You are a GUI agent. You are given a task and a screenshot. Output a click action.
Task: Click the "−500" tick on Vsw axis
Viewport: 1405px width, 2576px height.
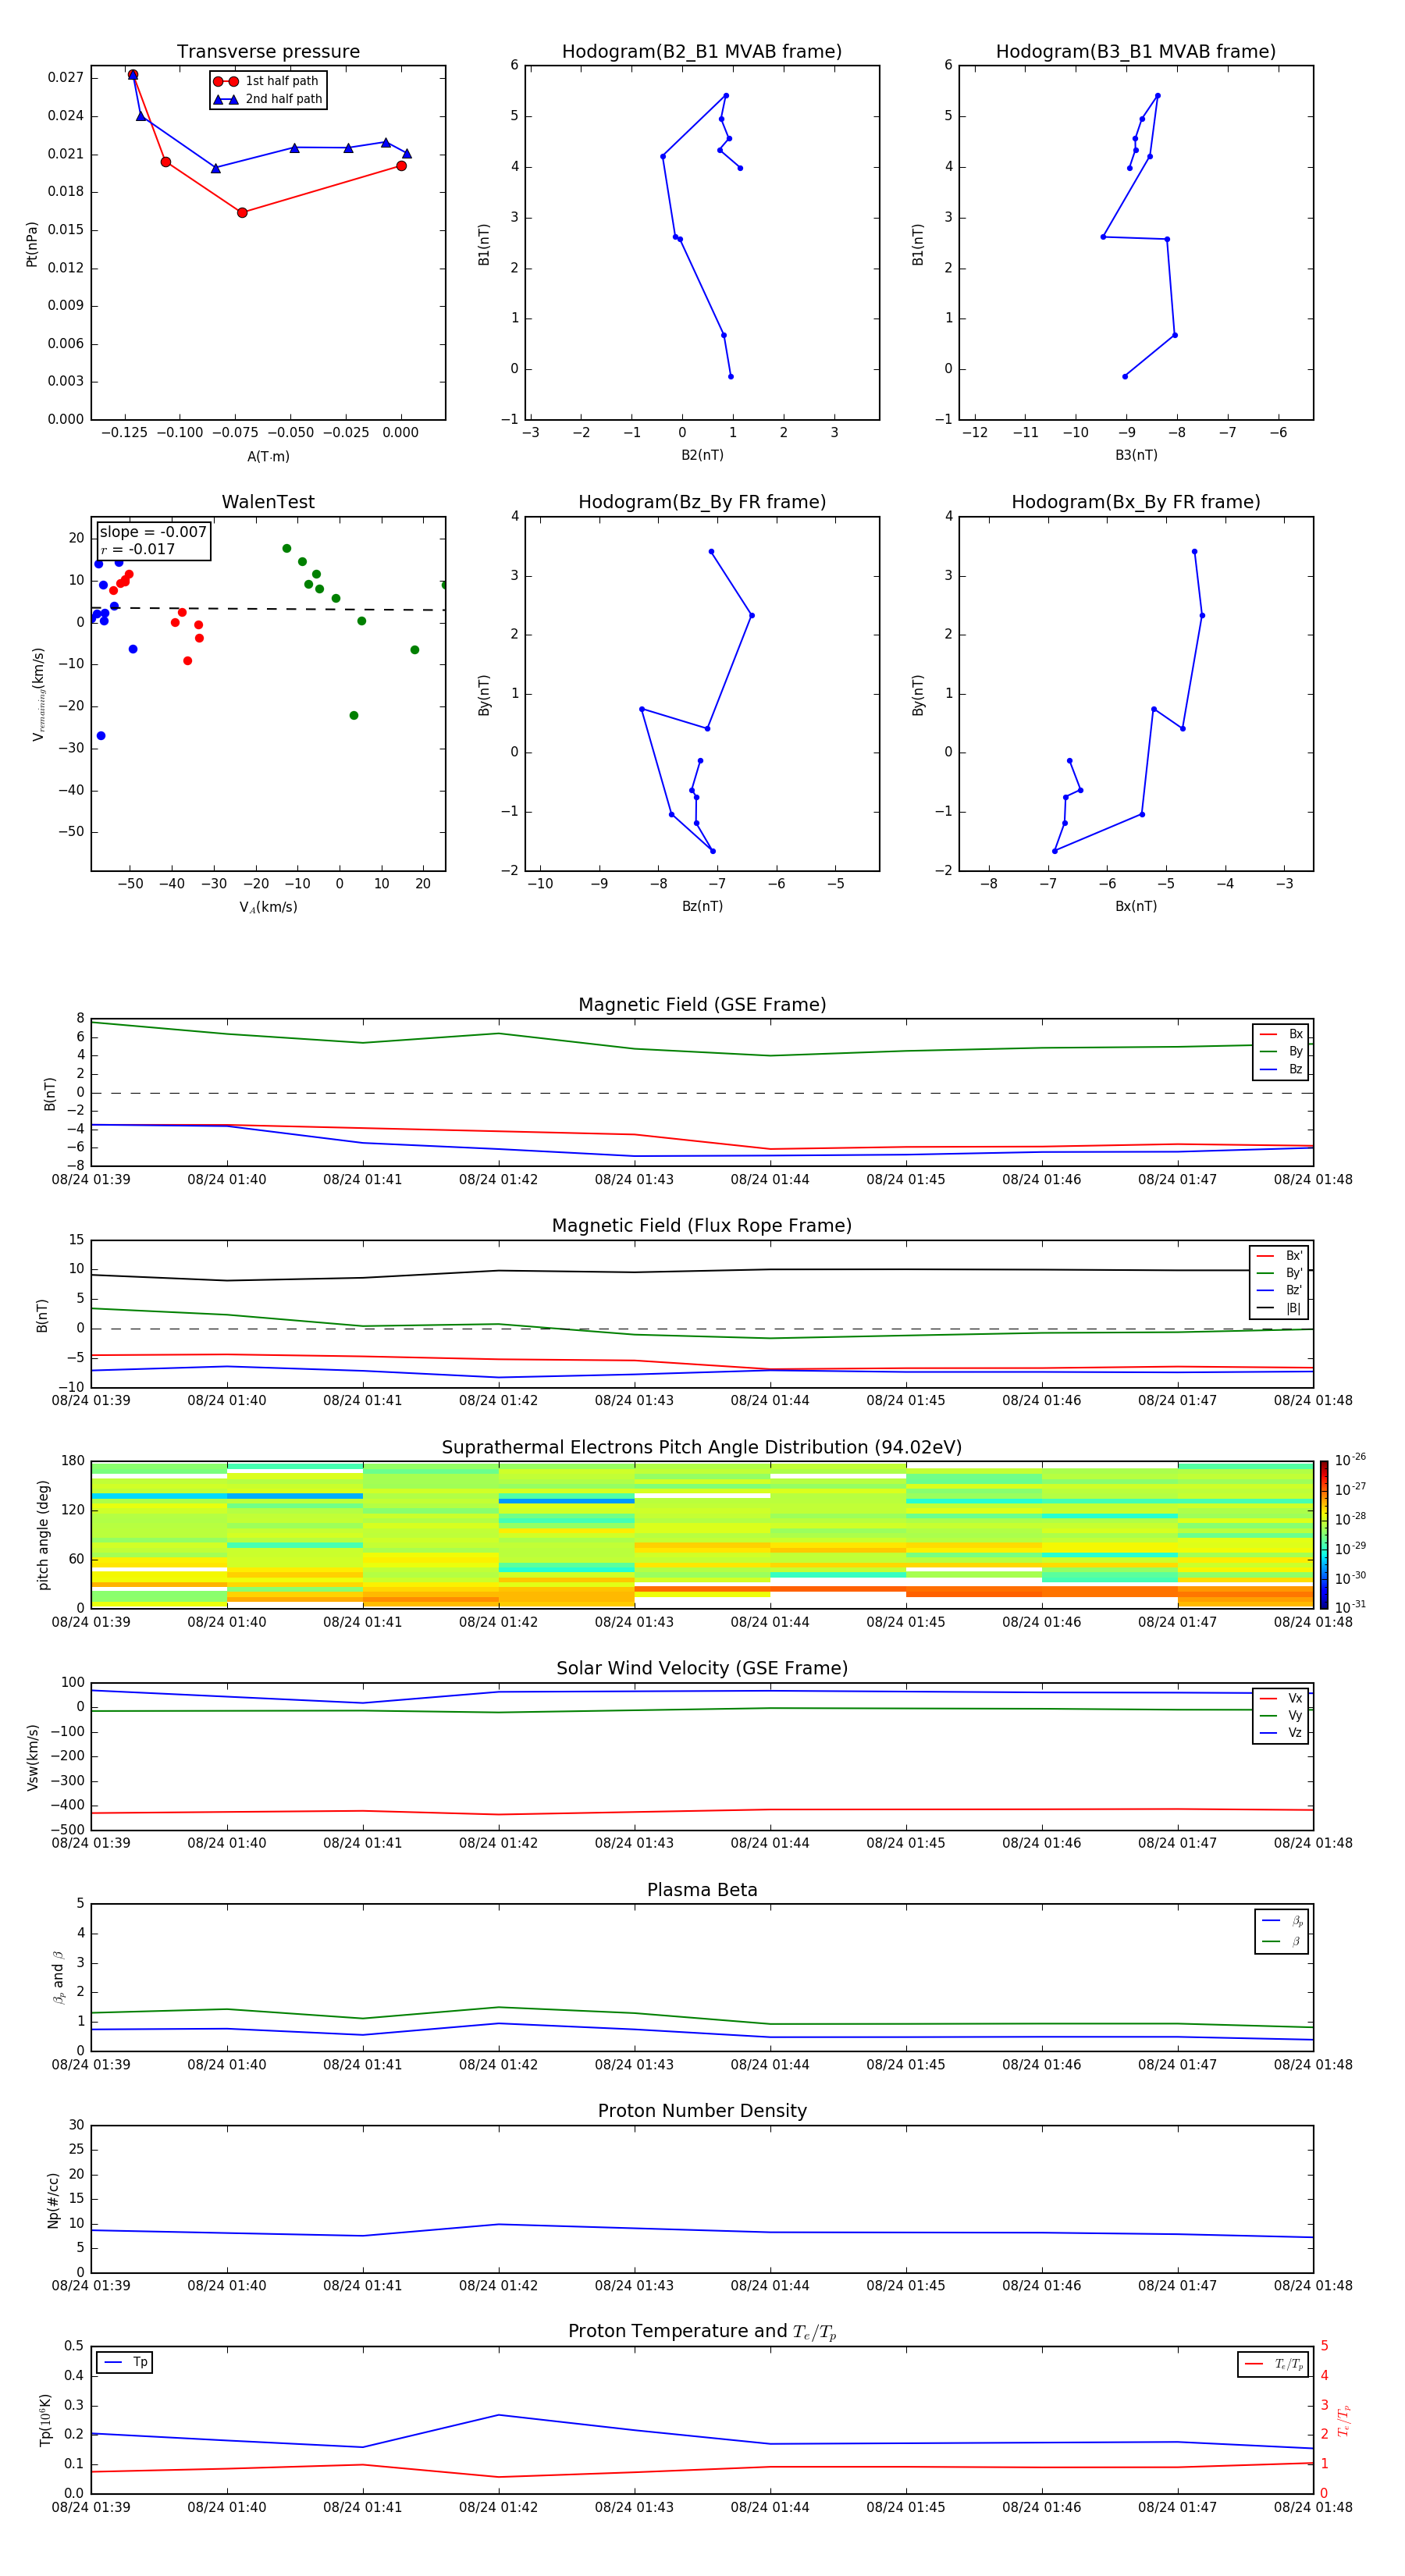click(66, 1830)
